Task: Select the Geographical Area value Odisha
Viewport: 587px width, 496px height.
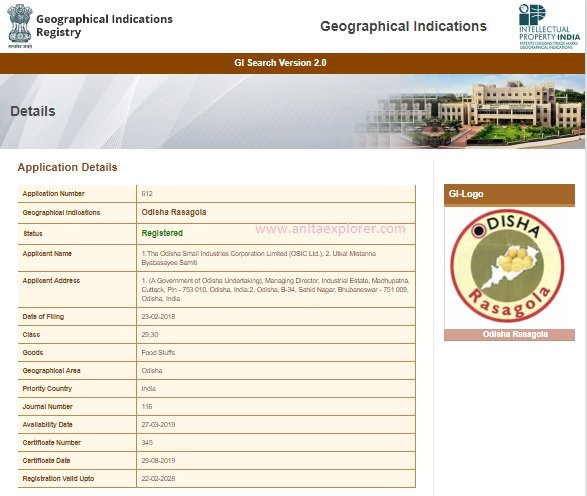Action: pyautogui.click(x=152, y=370)
